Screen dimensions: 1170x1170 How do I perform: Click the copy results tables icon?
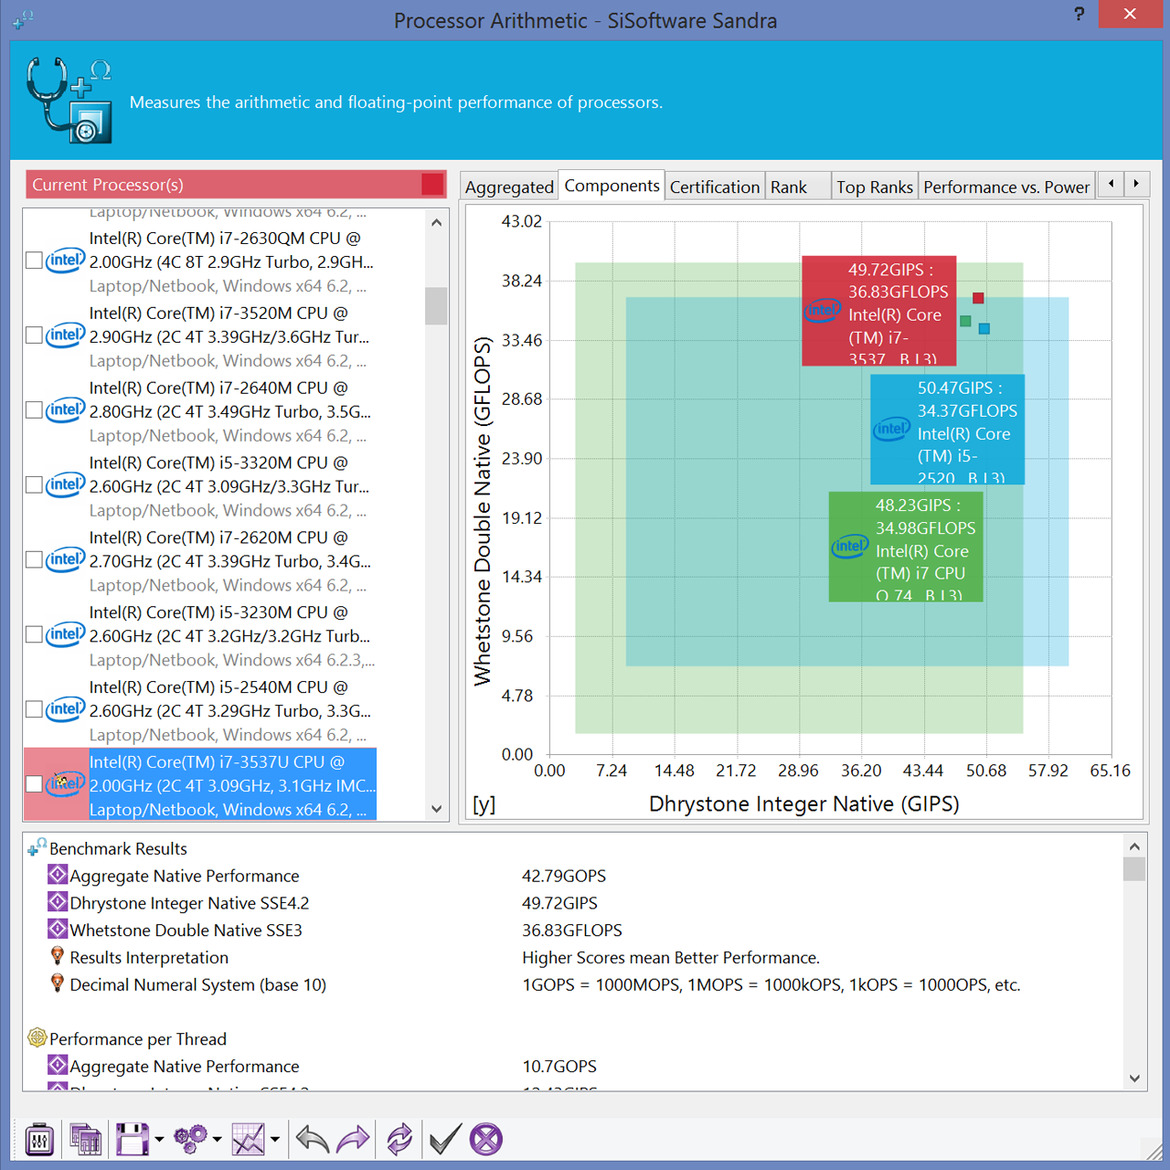click(x=86, y=1139)
